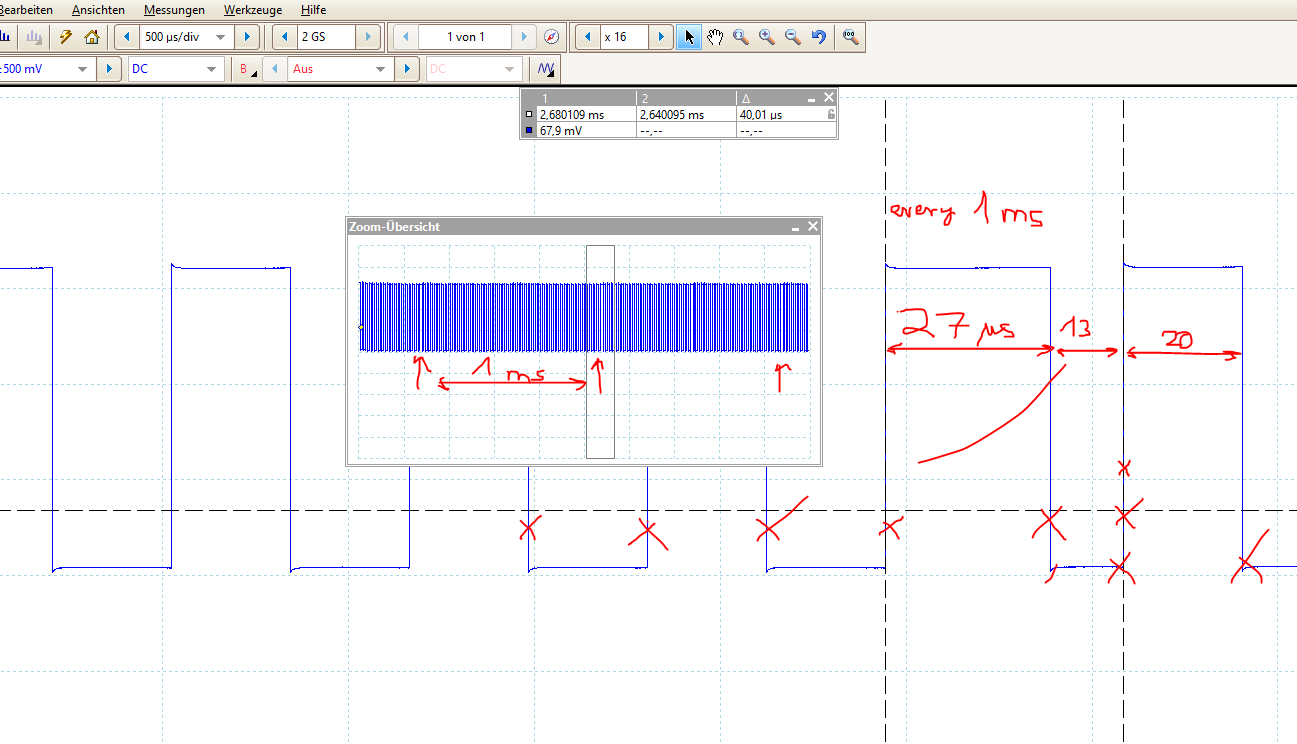Select the blue scope-view histogram icon
Screen dimensions: 1297x744
[7, 36]
